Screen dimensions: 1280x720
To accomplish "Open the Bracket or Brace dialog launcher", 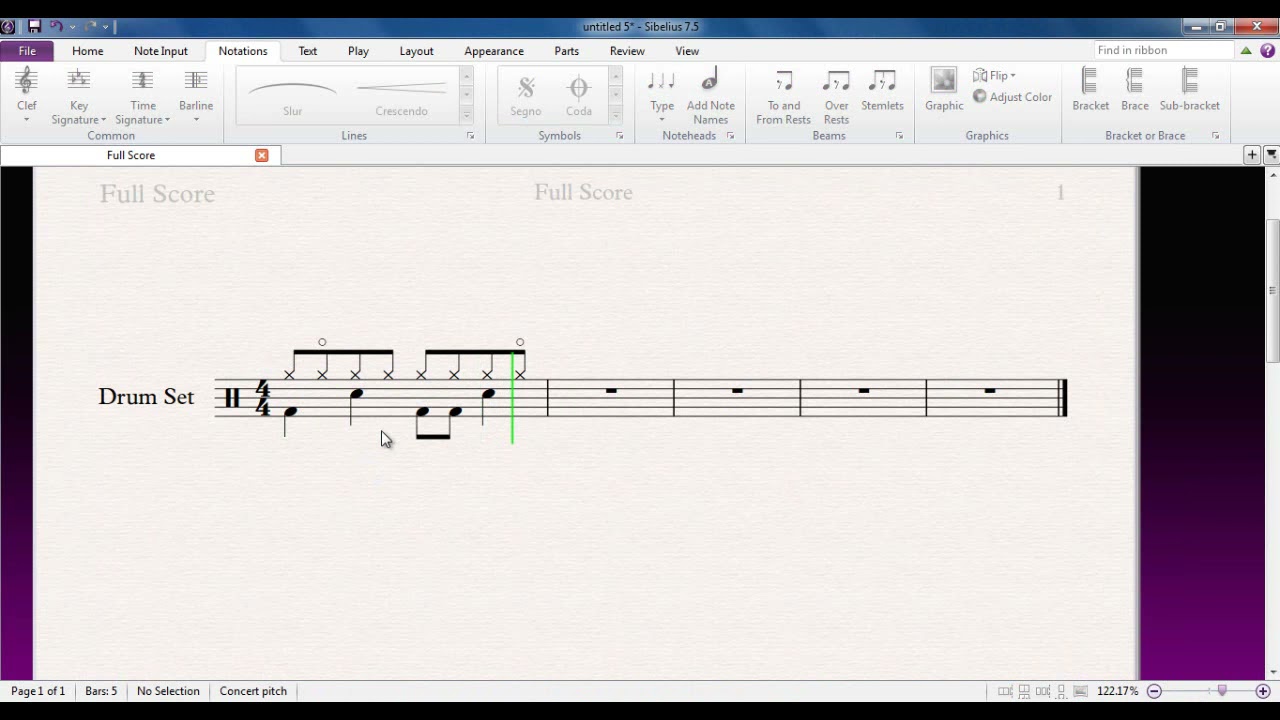I will pos(1215,136).
